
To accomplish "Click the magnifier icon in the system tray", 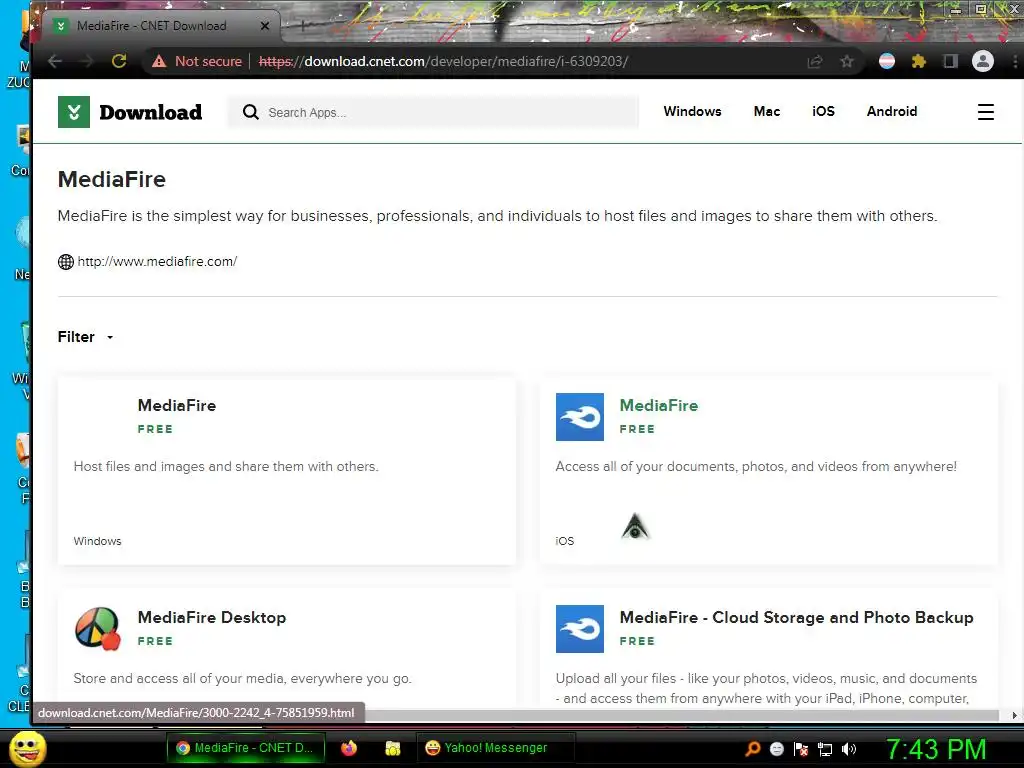I will coord(753,749).
